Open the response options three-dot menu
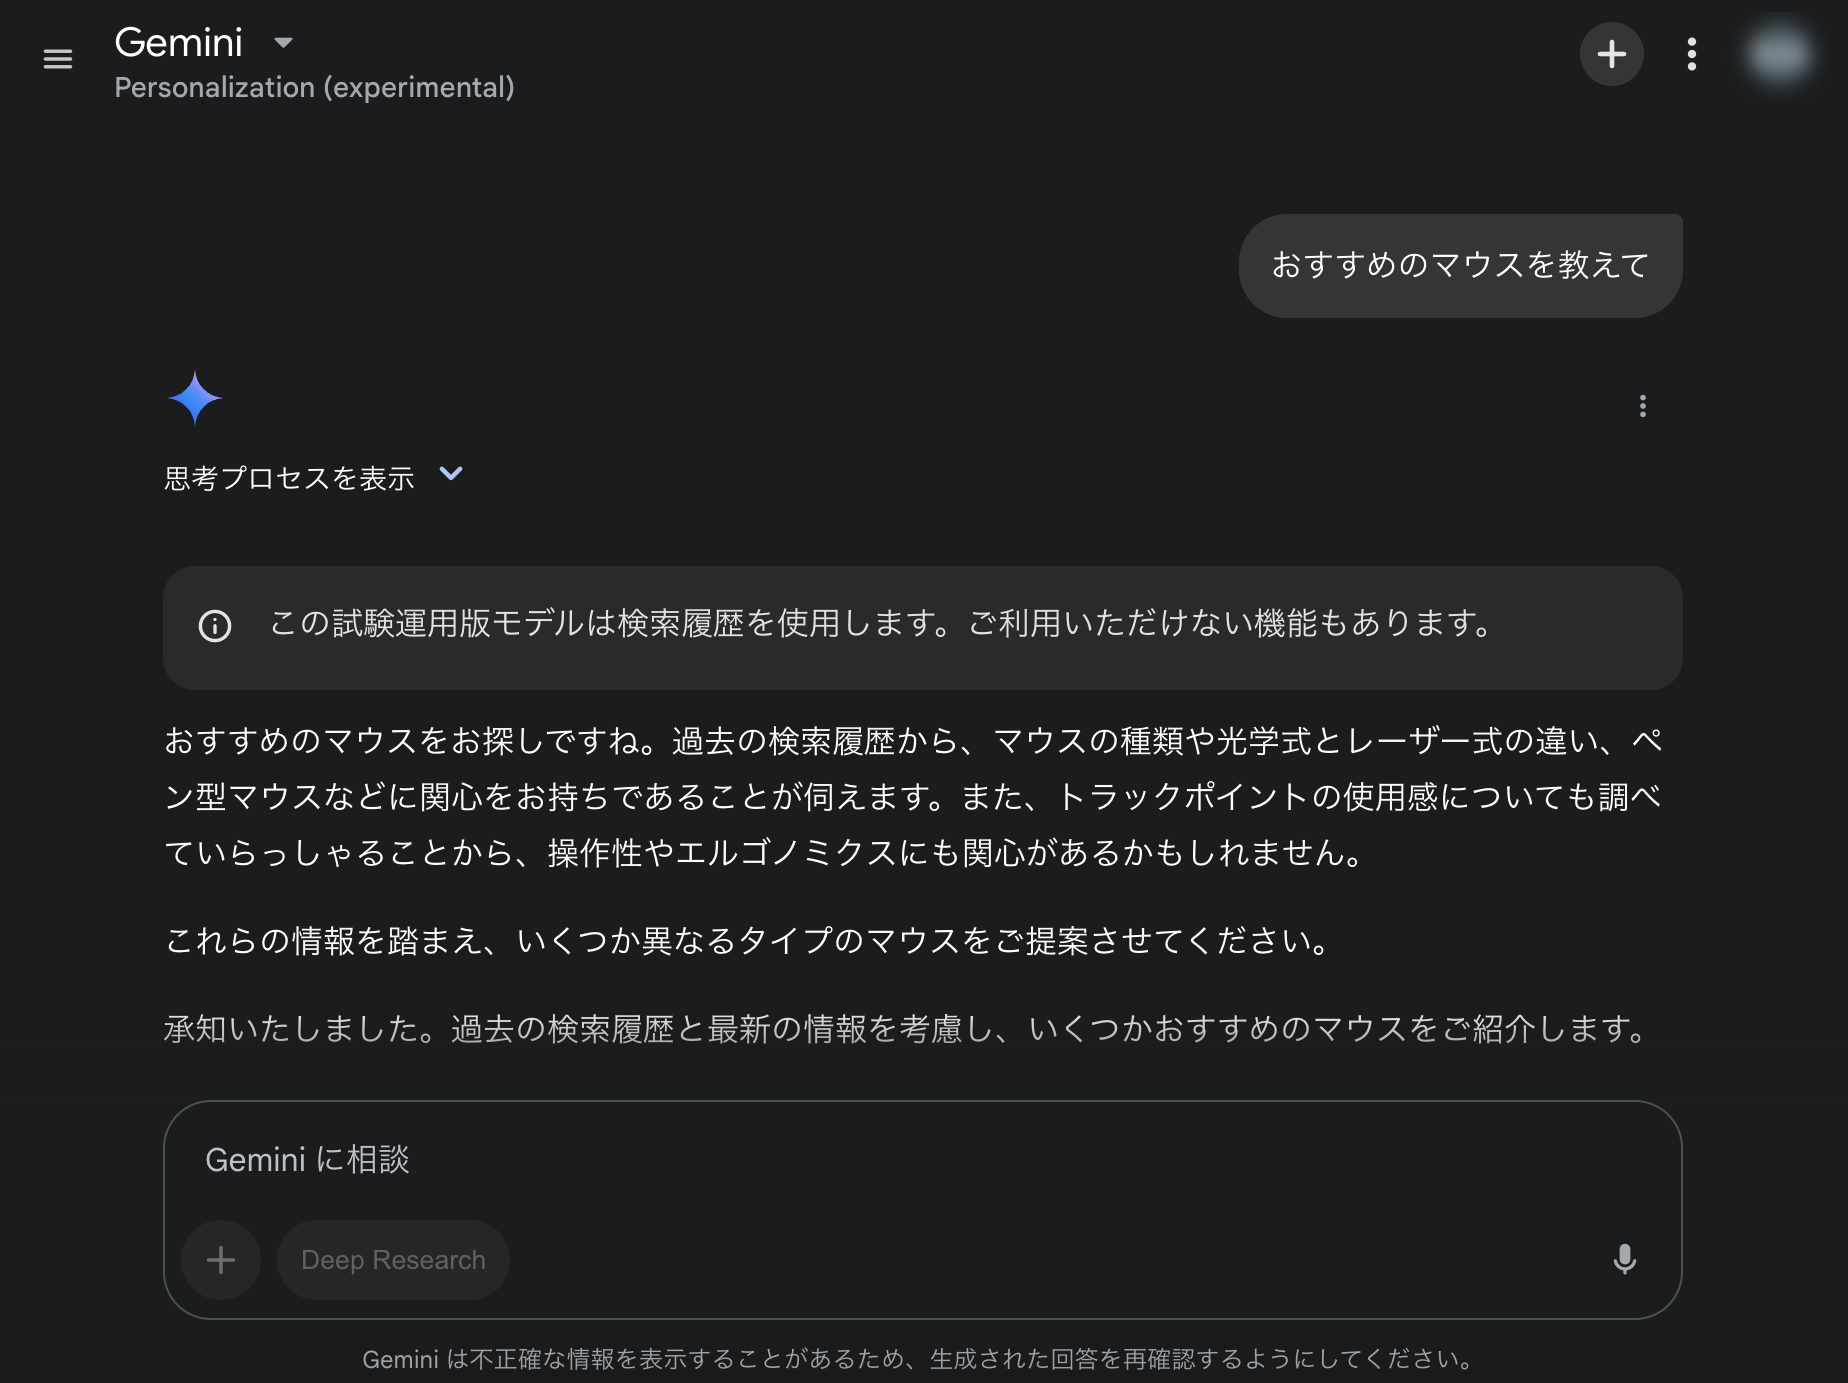The image size is (1848, 1383). [x=1641, y=406]
